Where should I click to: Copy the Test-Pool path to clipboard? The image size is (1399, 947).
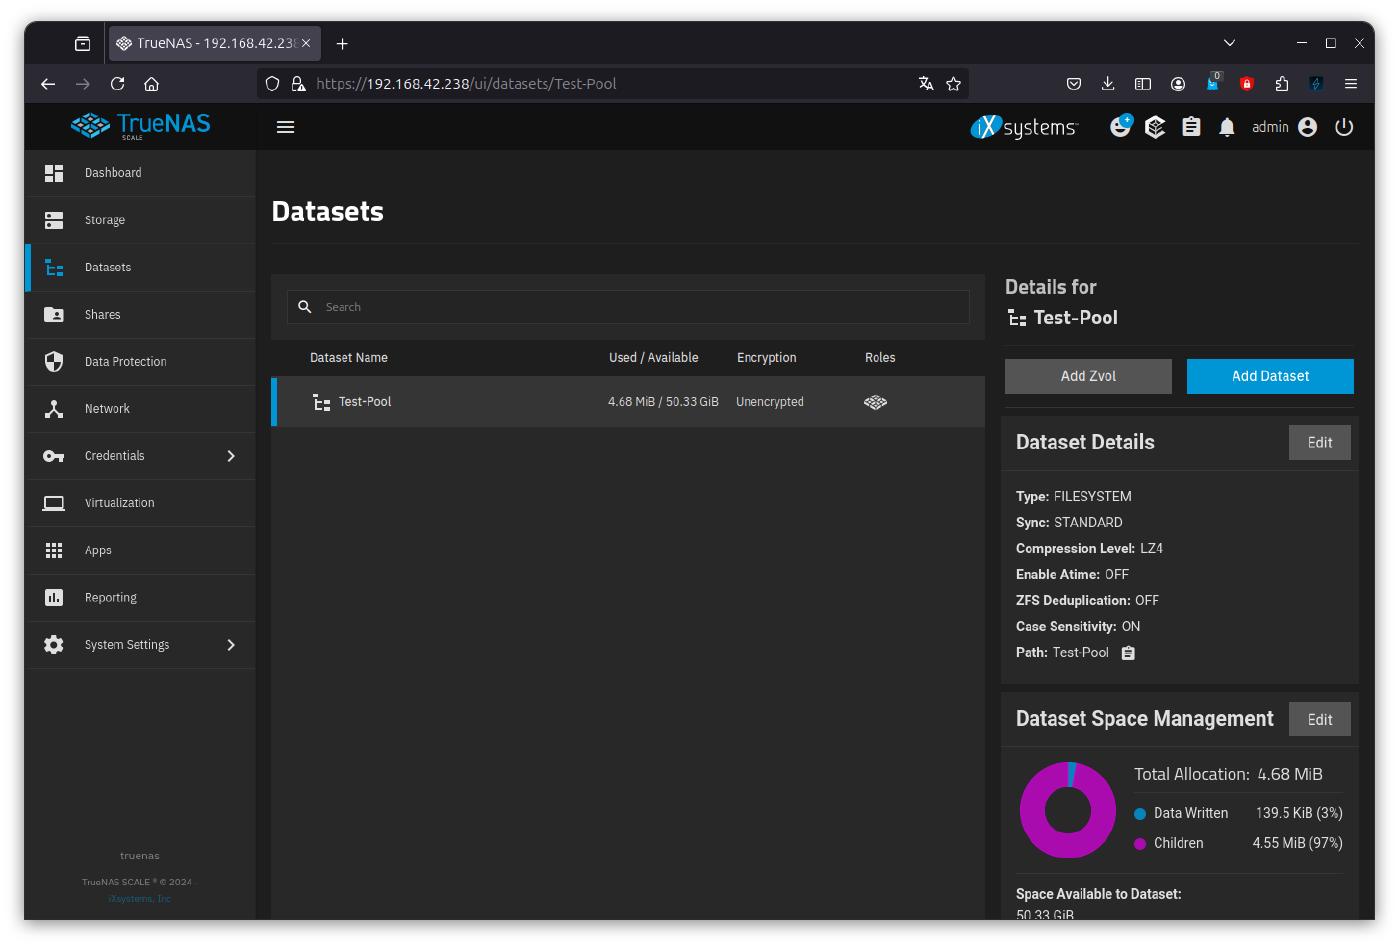tap(1128, 653)
